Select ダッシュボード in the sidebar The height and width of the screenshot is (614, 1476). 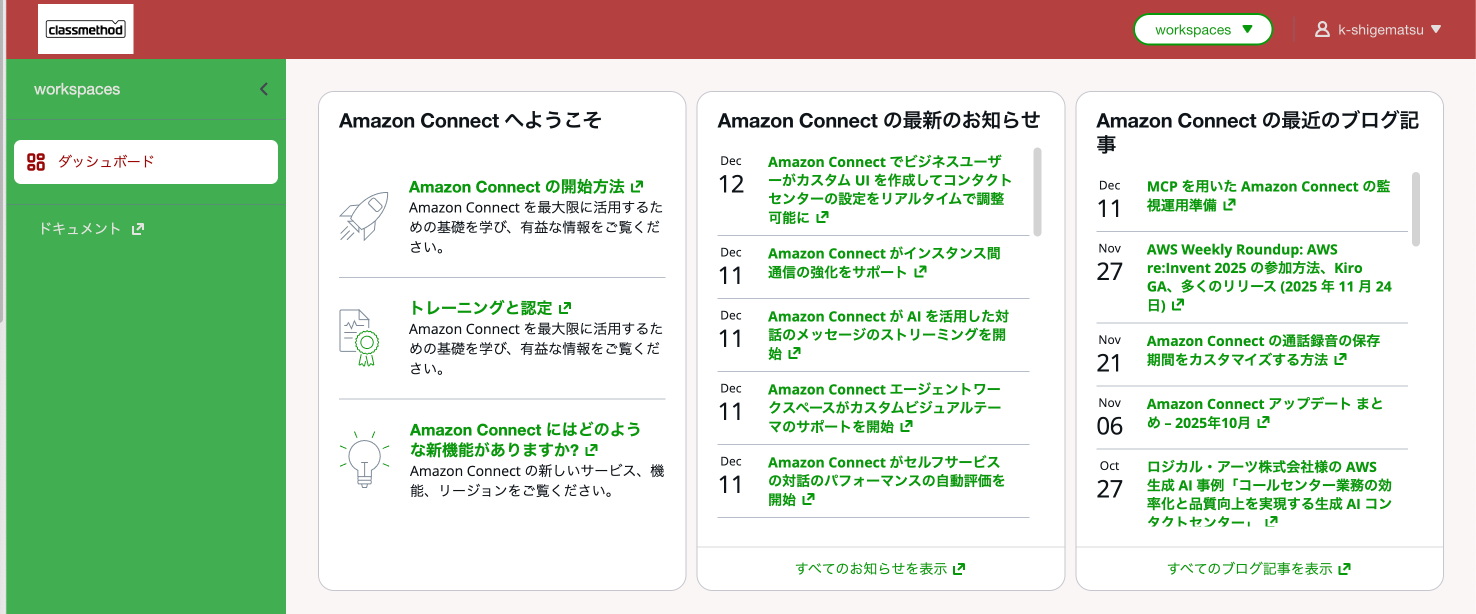(x=146, y=162)
